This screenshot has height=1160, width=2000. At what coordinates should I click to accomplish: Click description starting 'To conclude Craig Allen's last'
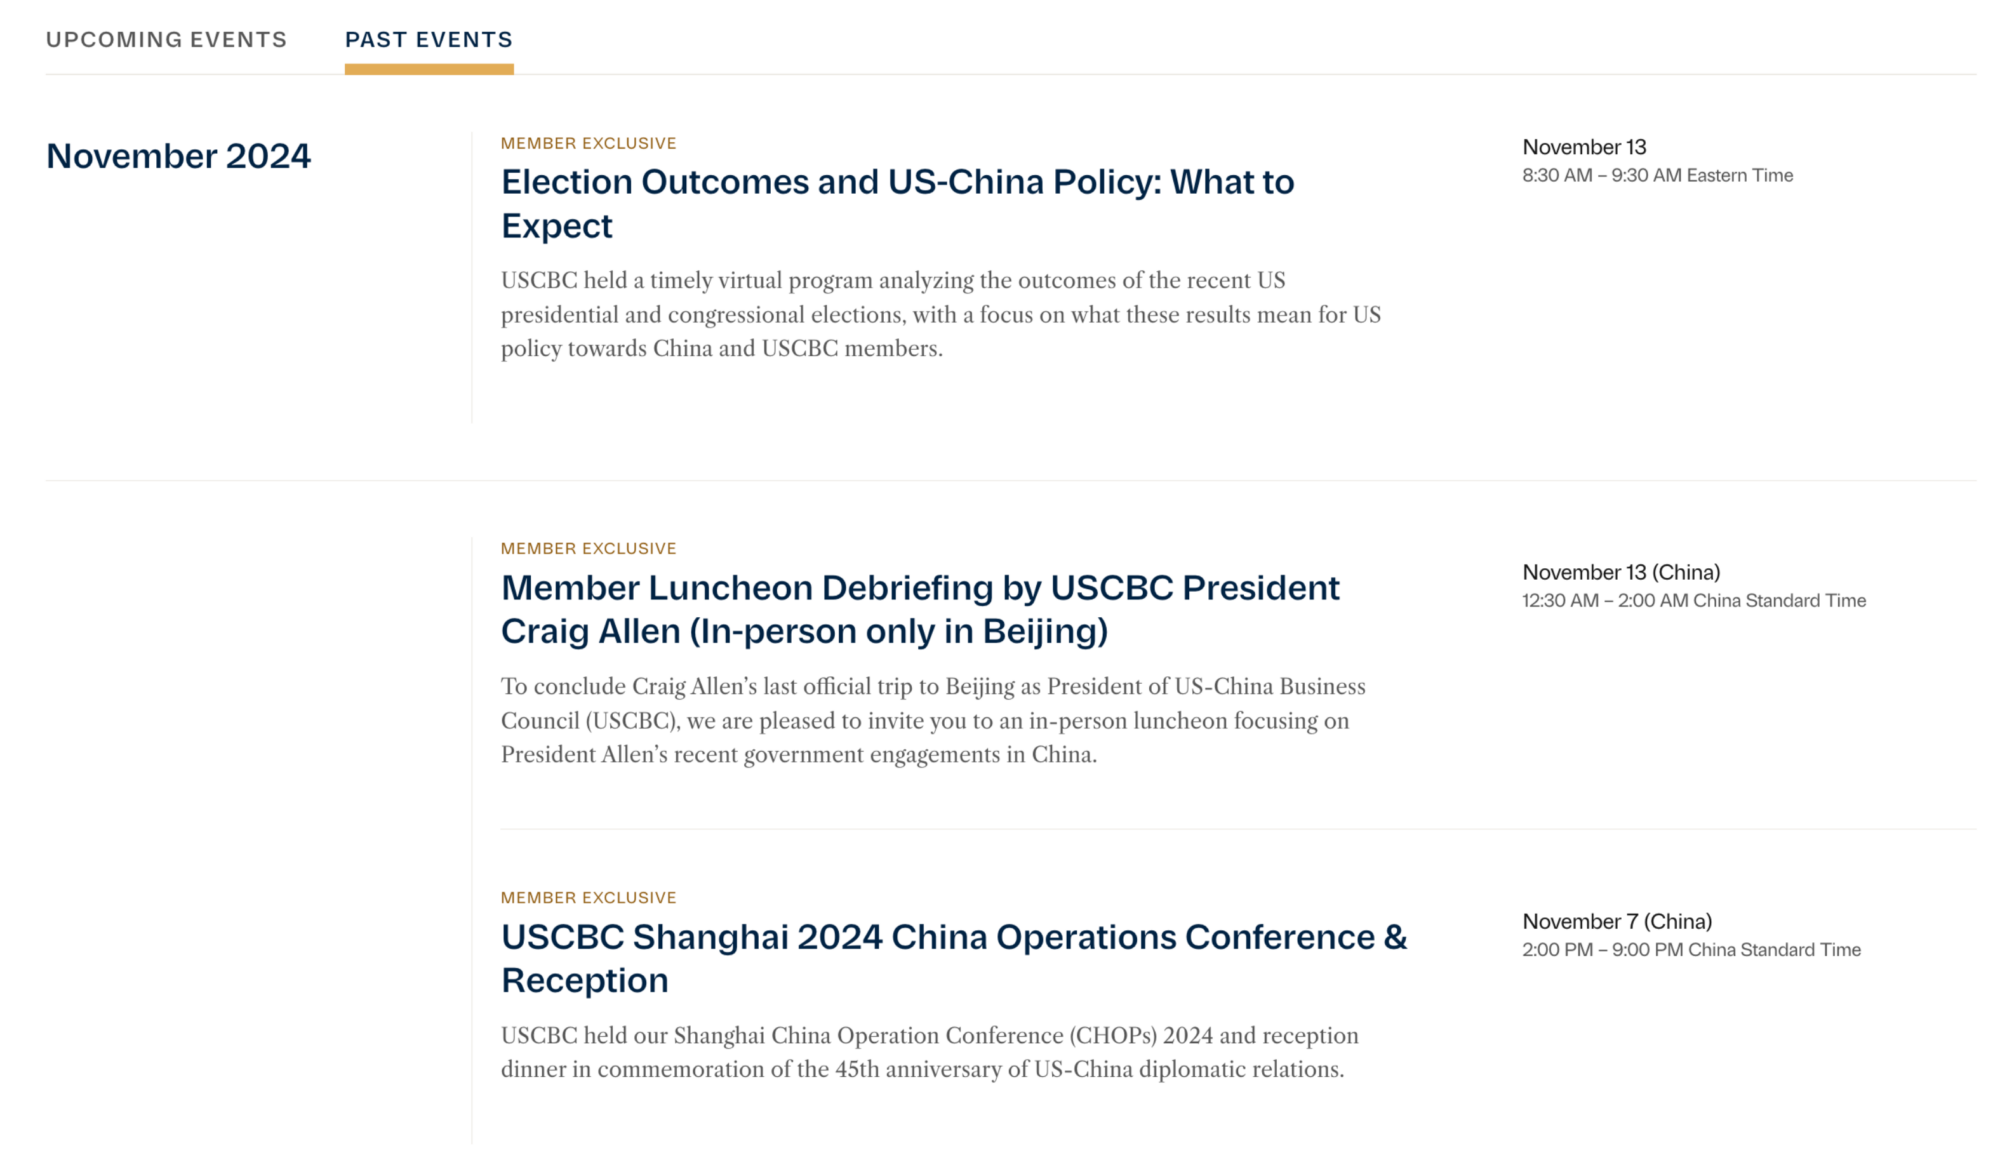pos(933,720)
